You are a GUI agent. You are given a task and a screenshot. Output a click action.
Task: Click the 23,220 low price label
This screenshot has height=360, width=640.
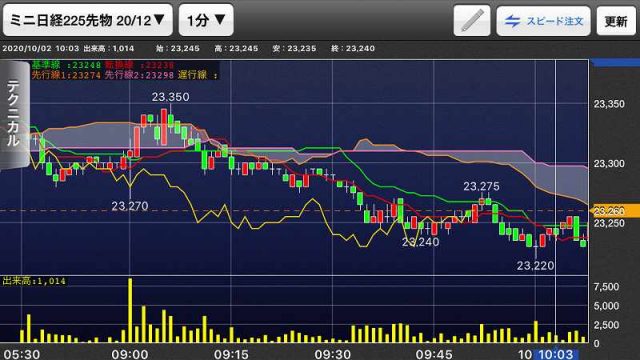pos(535,266)
